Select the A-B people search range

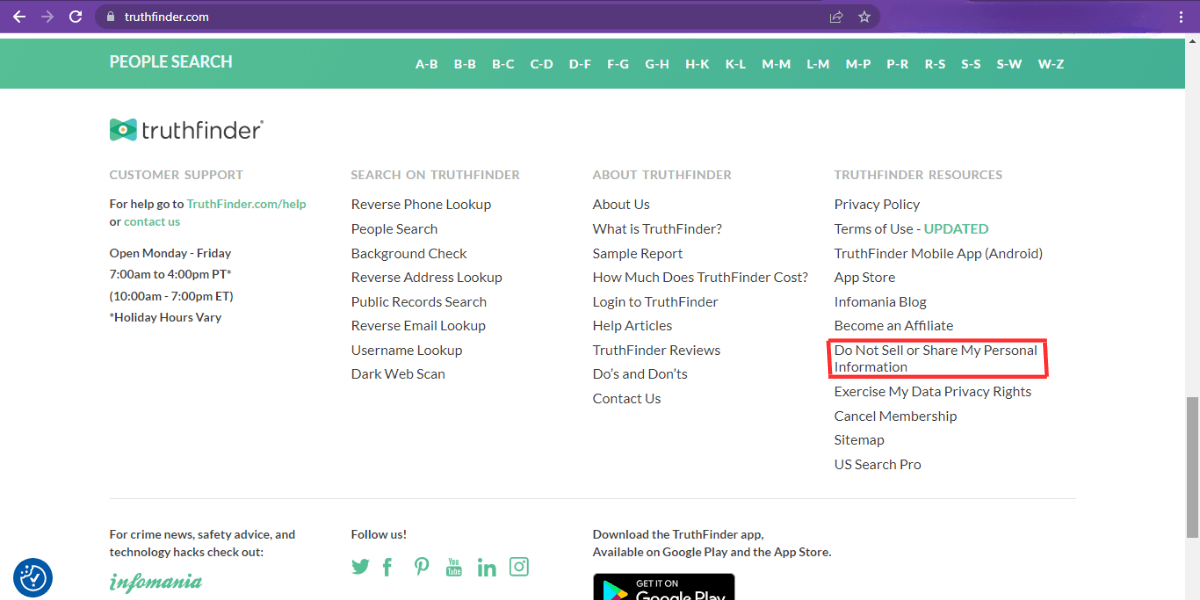427,64
